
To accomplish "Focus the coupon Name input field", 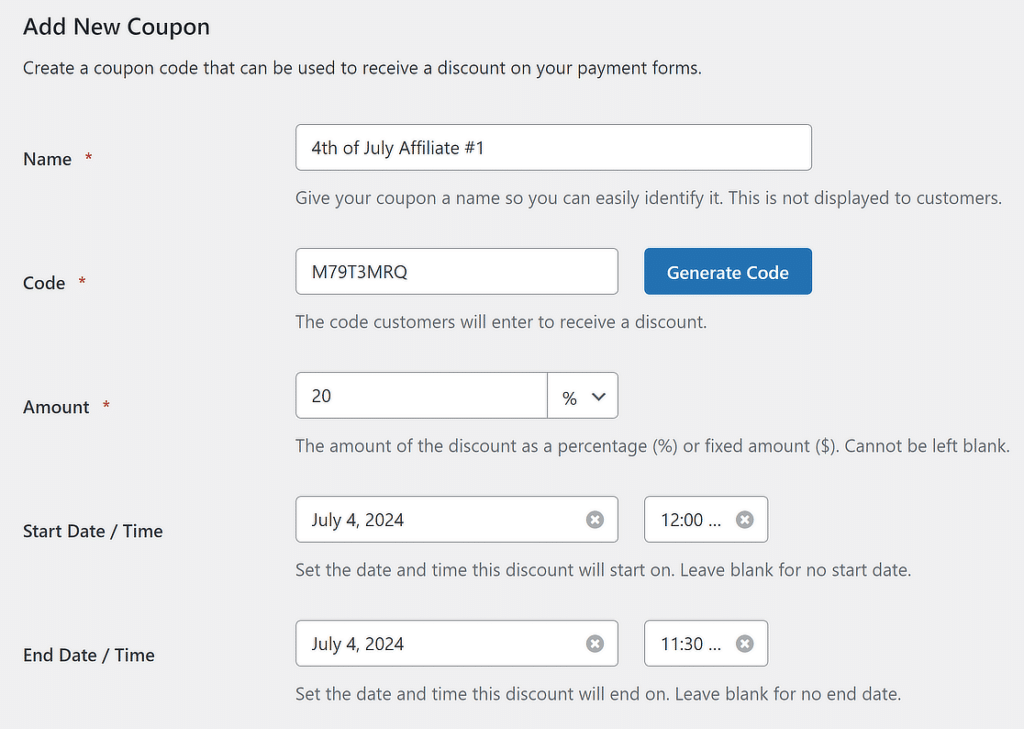I will click(x=553, y=147).
